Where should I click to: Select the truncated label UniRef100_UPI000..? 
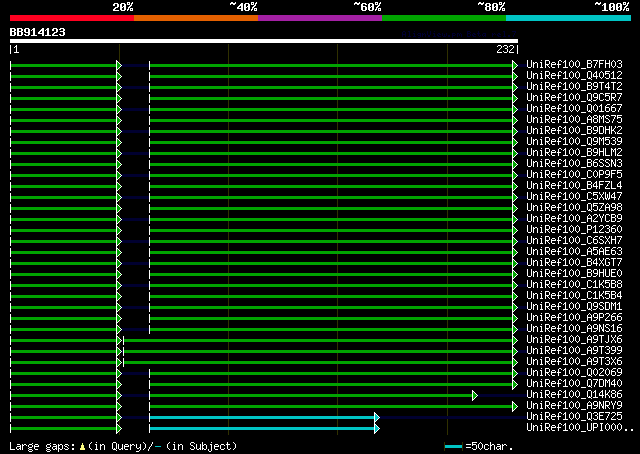pyautogui.click(x=580, y=428)
